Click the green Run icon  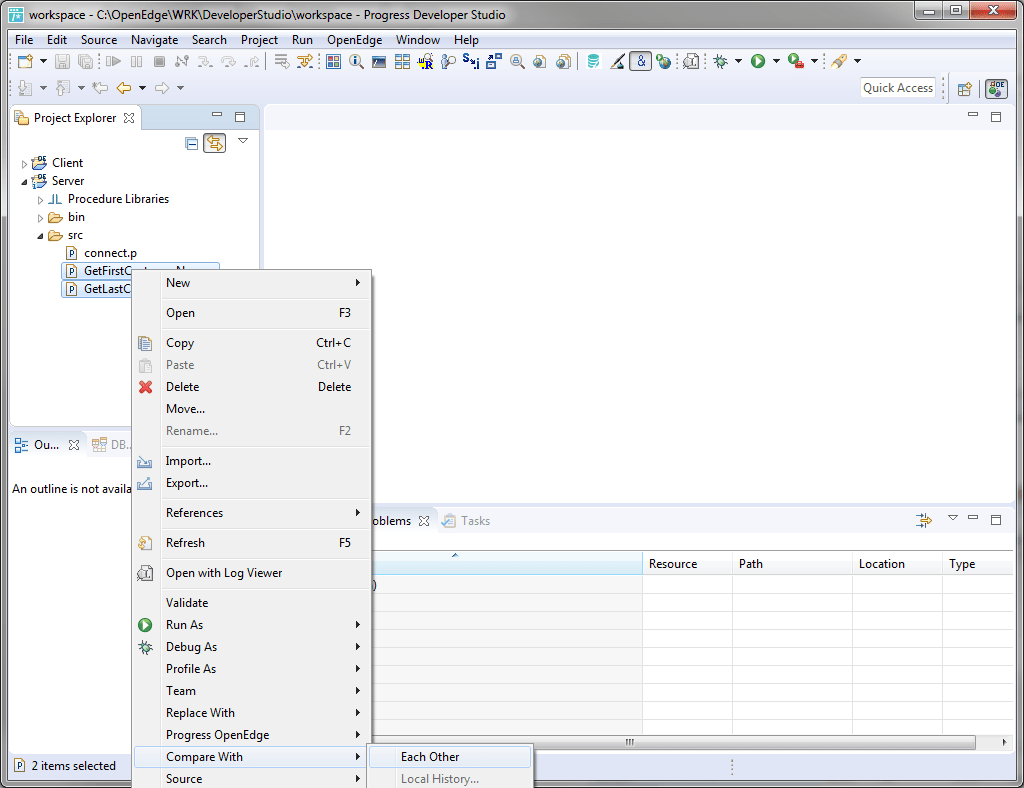758,61
